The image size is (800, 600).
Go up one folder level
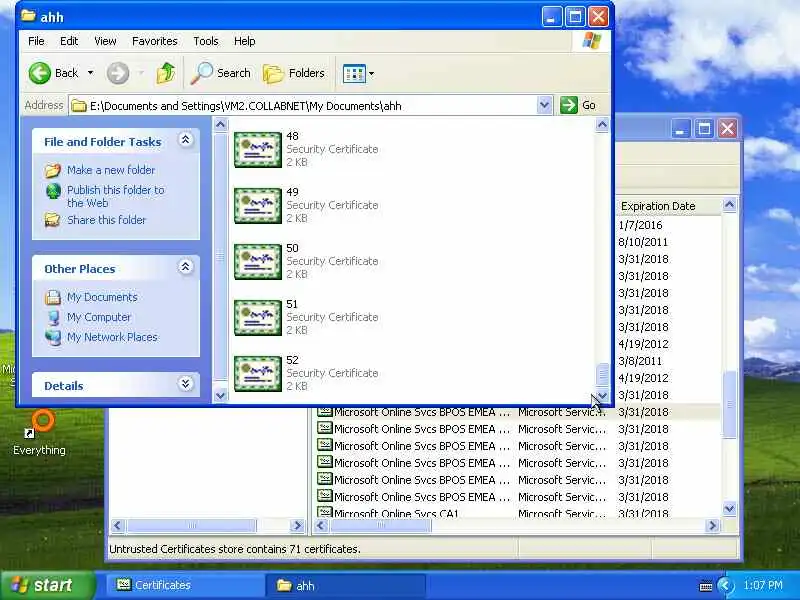(166, 73)
